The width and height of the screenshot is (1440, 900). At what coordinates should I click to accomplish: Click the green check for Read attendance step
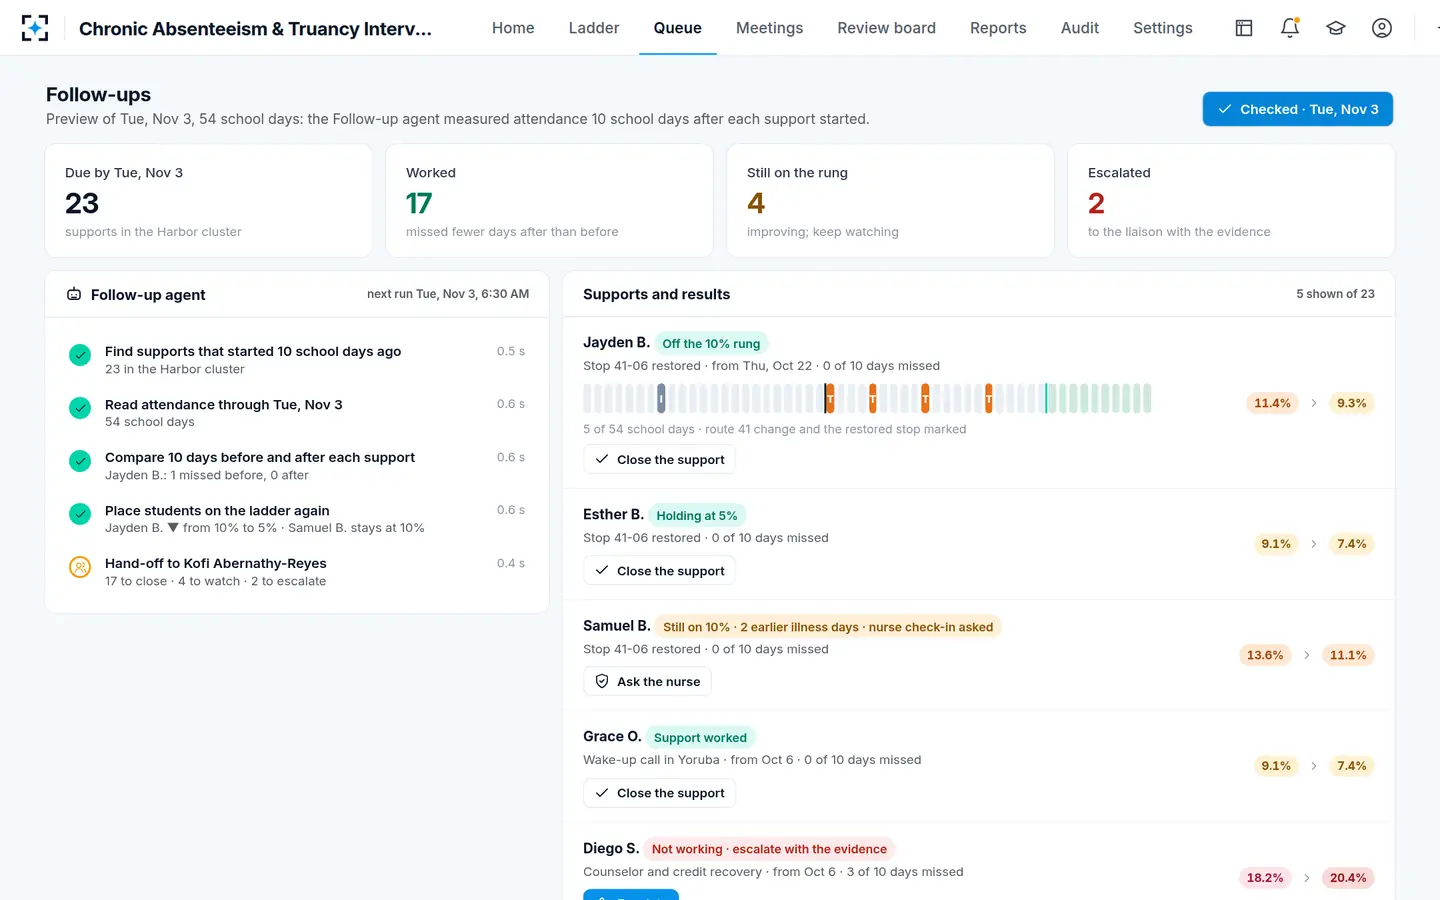pyautogui.click(x=80, y=408)
